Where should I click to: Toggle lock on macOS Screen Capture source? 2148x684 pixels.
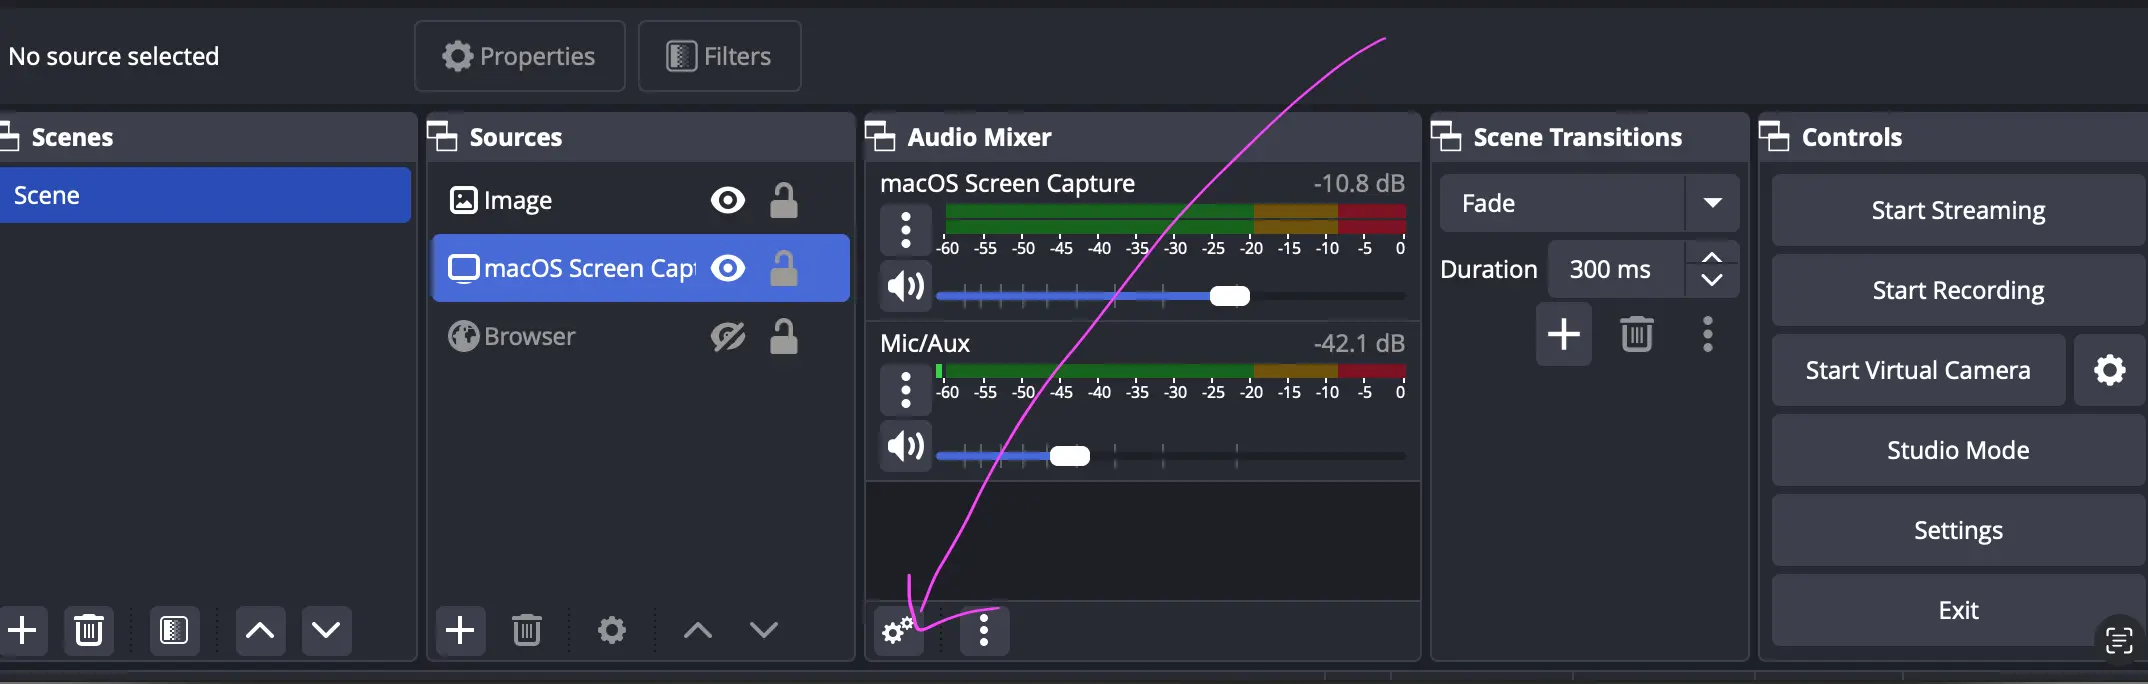coord(784,268)
